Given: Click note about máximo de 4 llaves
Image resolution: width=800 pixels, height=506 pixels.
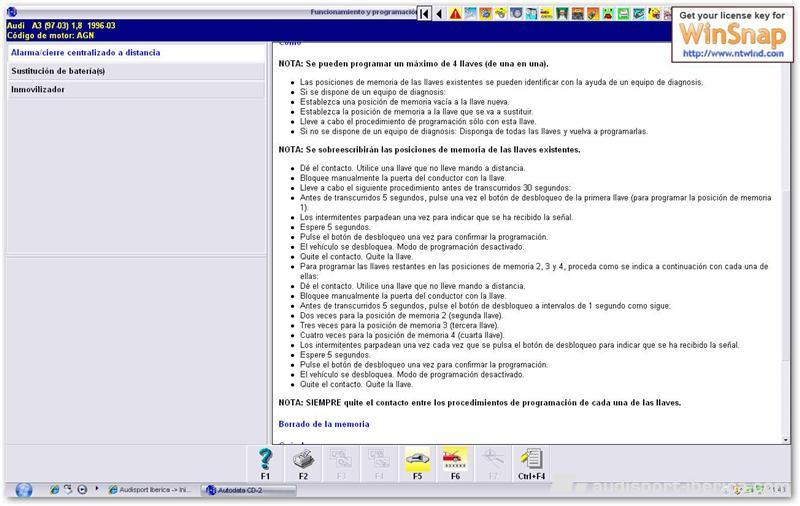Looking at the screenshot, I should [413, 64].
